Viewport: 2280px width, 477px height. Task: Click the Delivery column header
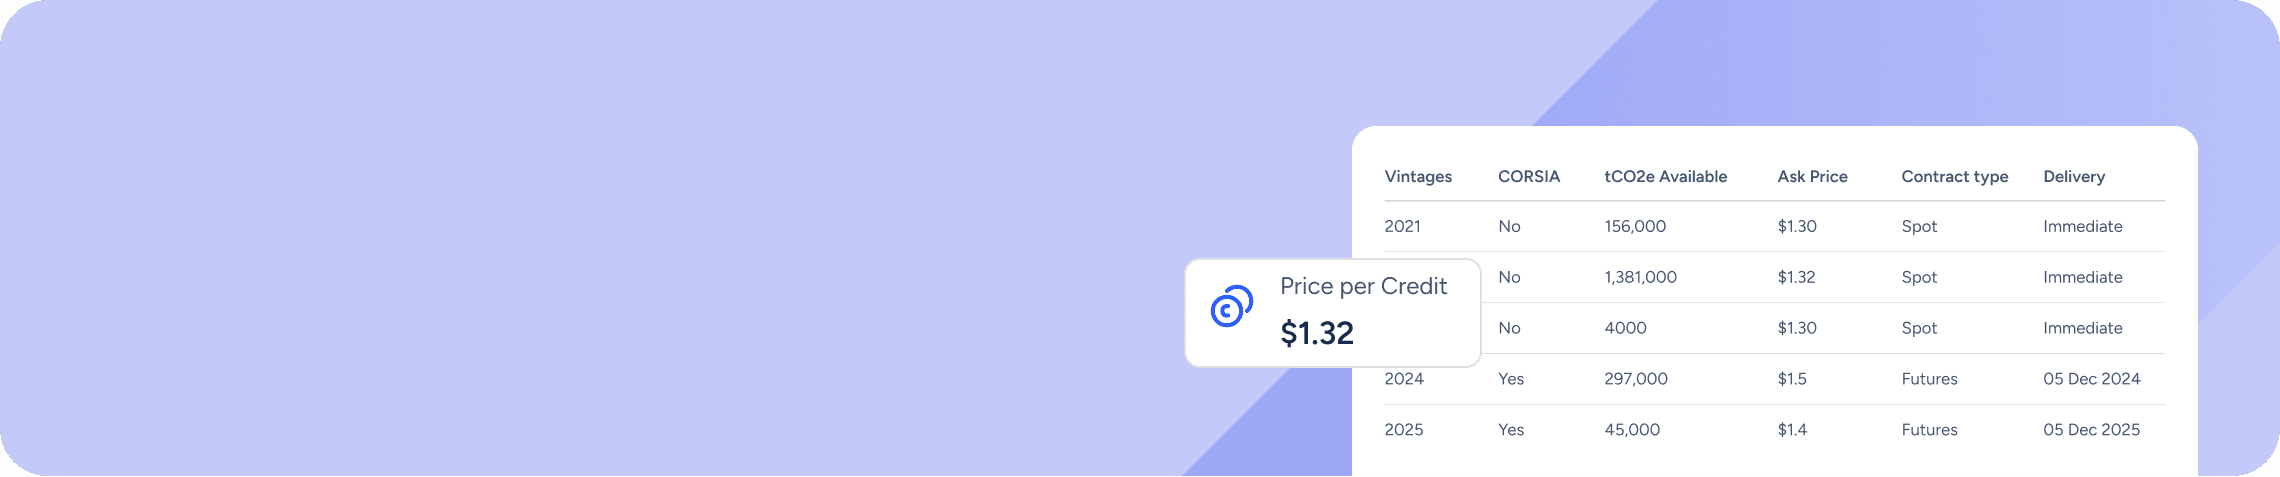point(2073,177)
